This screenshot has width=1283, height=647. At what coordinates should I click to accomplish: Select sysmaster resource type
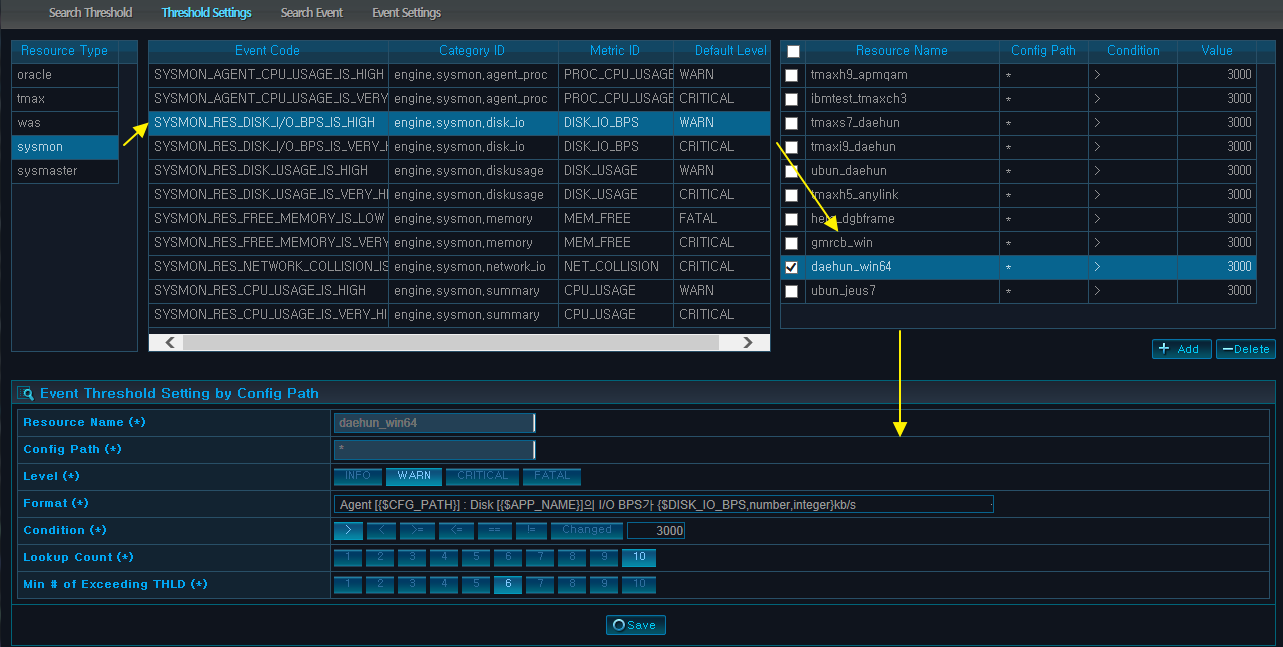[65, 171]
